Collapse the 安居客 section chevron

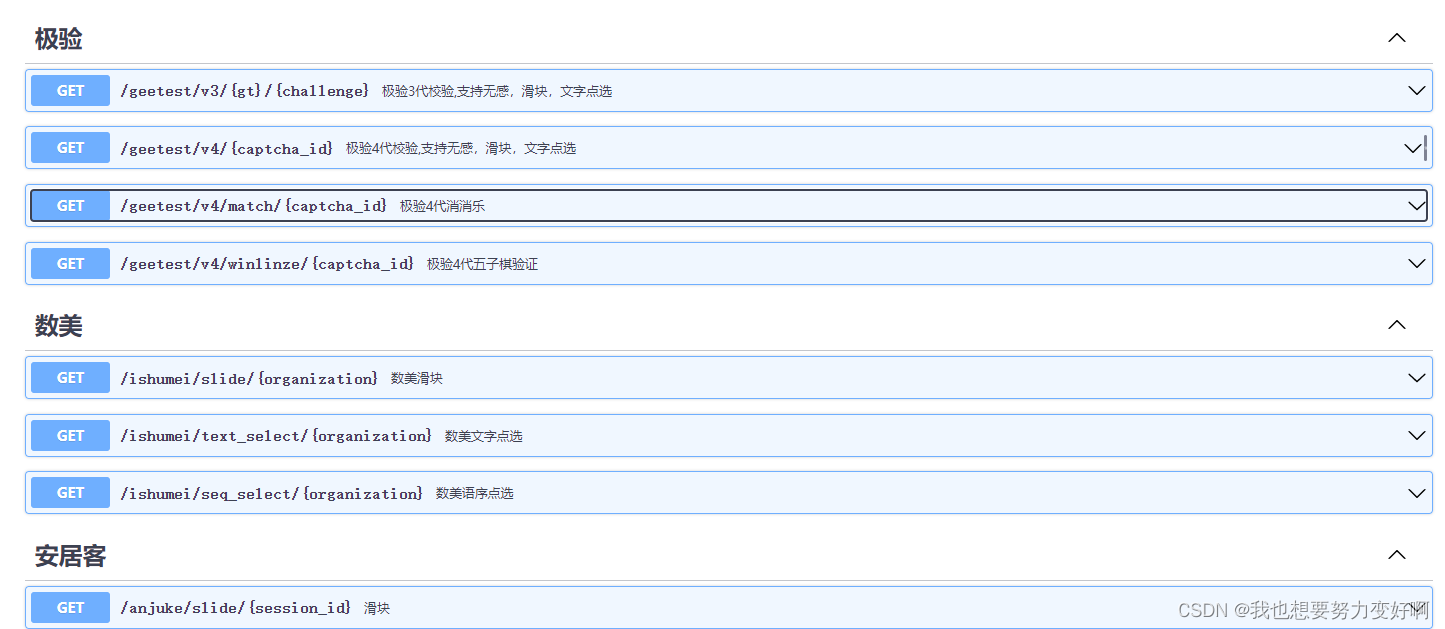click(x=1397, y=555)
